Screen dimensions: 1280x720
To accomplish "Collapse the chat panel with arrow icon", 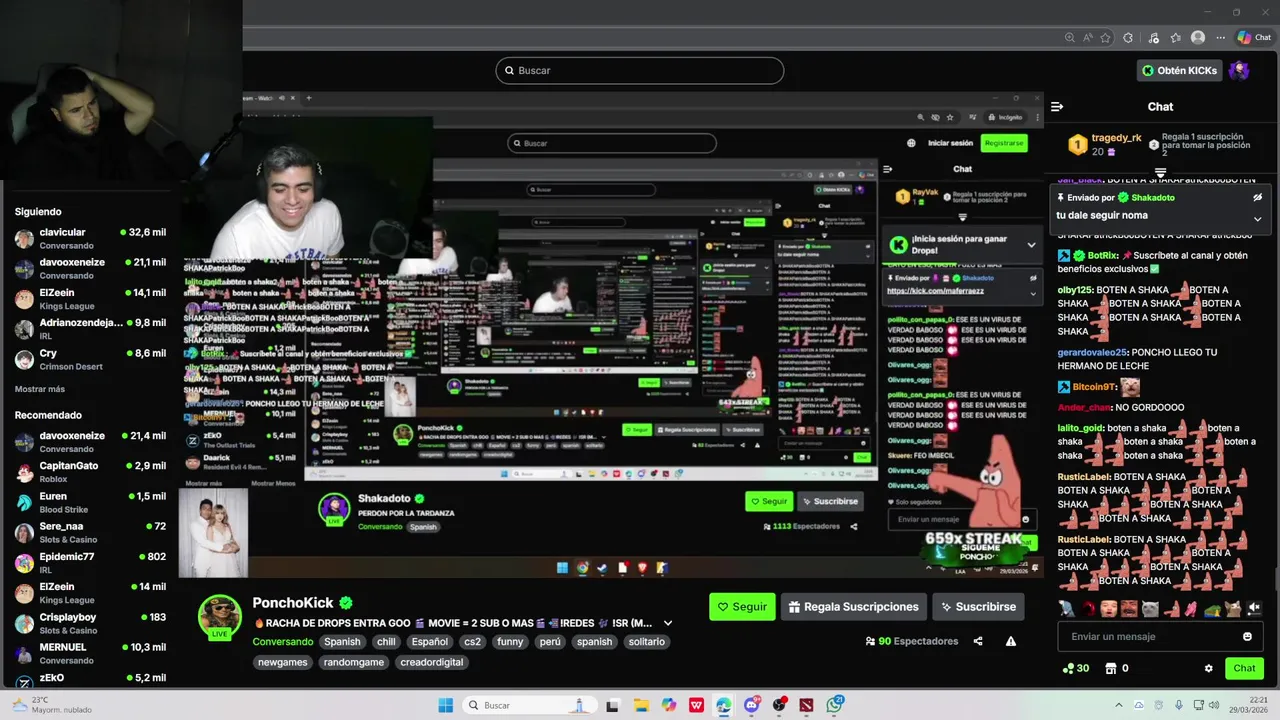I will pyautogui.click(x=1057, y=106).
